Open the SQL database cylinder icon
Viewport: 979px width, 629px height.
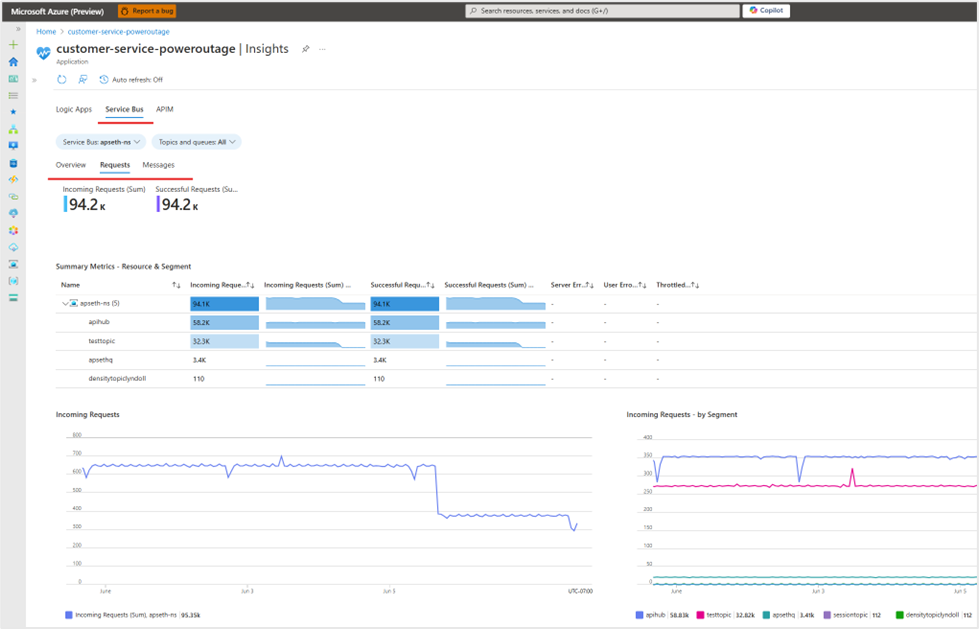pos(13,163)
